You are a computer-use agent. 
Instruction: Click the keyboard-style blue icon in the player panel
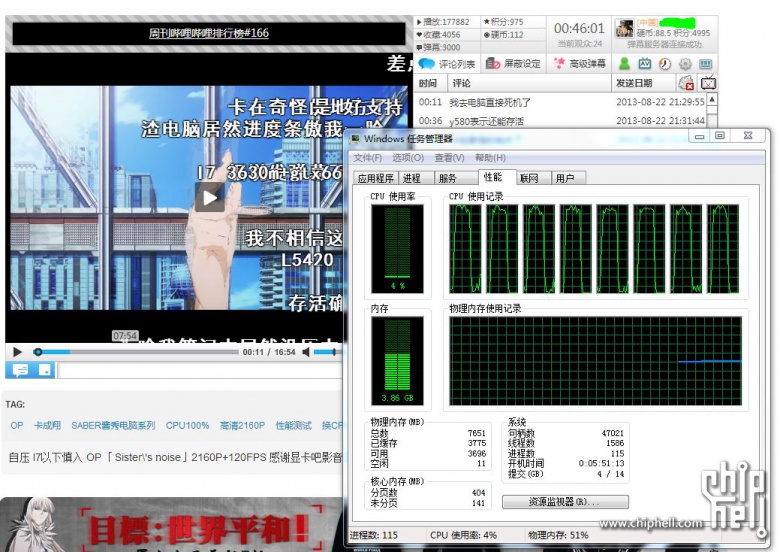click(705, 64)
